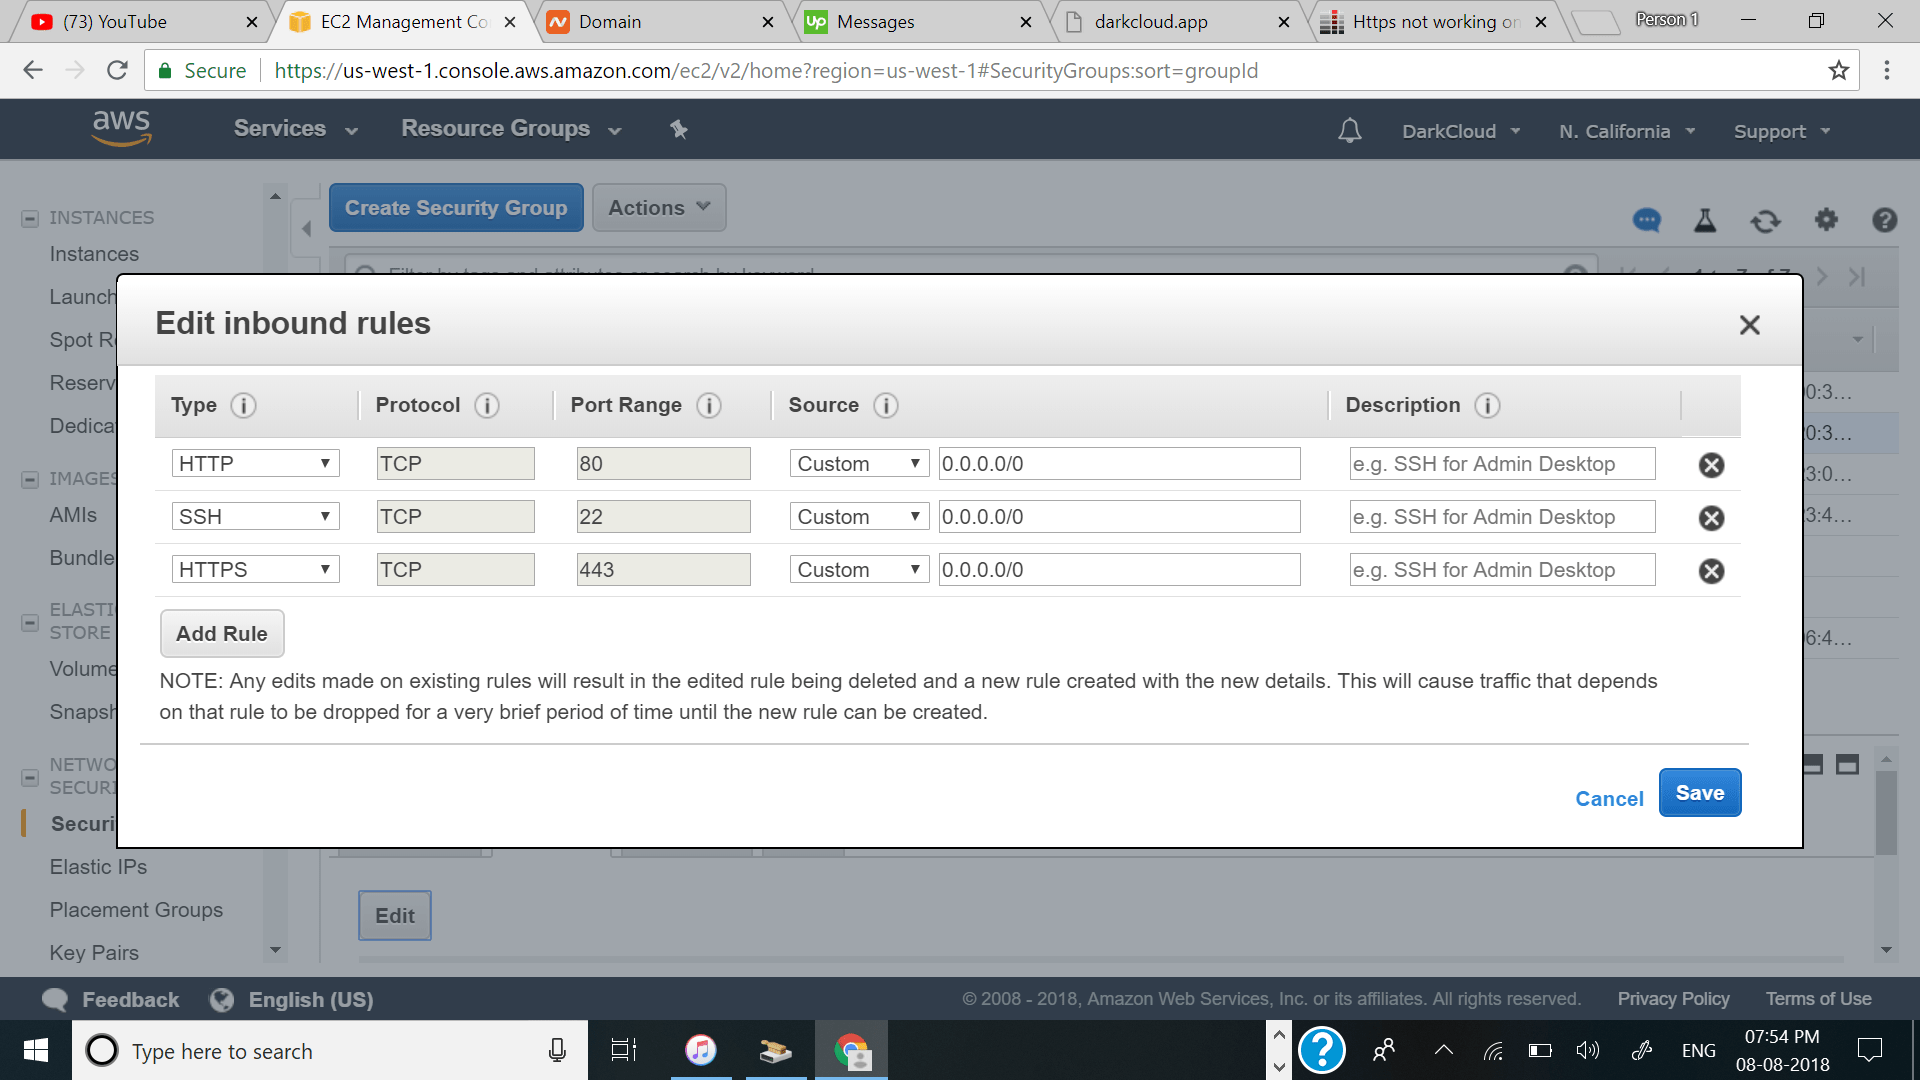Image resolution: width=1920 pixels, height=1080 pixels.
Task: Click the HTTPS rule source CIDR field
Action: [x=1118, y=570]
